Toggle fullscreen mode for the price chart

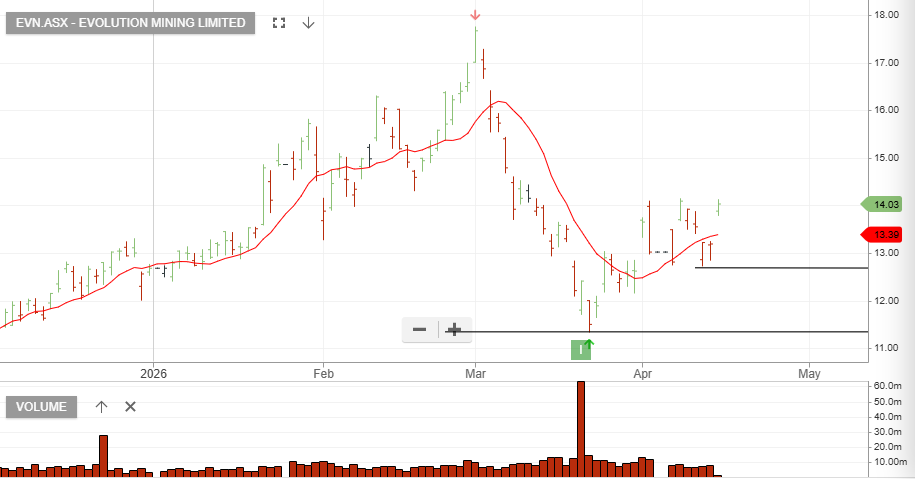279,23
